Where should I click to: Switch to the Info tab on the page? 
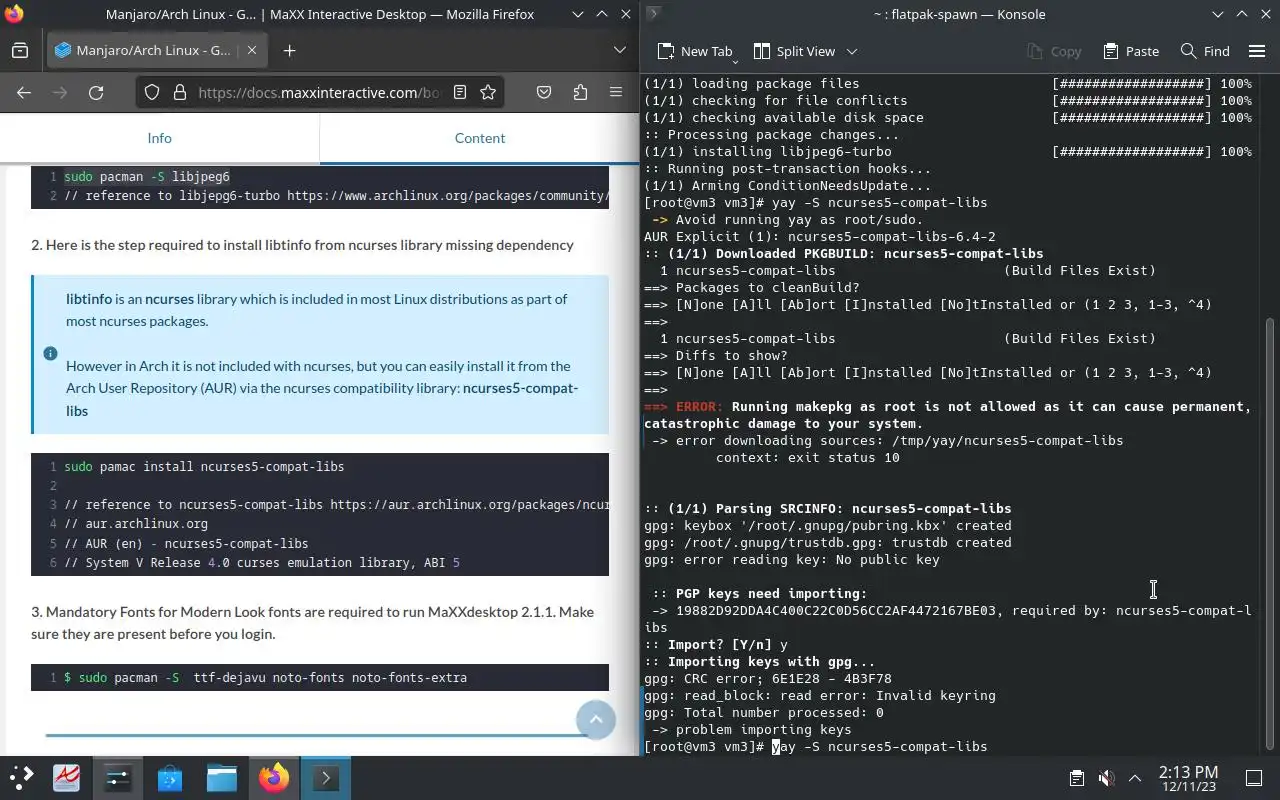pos(159,138)
